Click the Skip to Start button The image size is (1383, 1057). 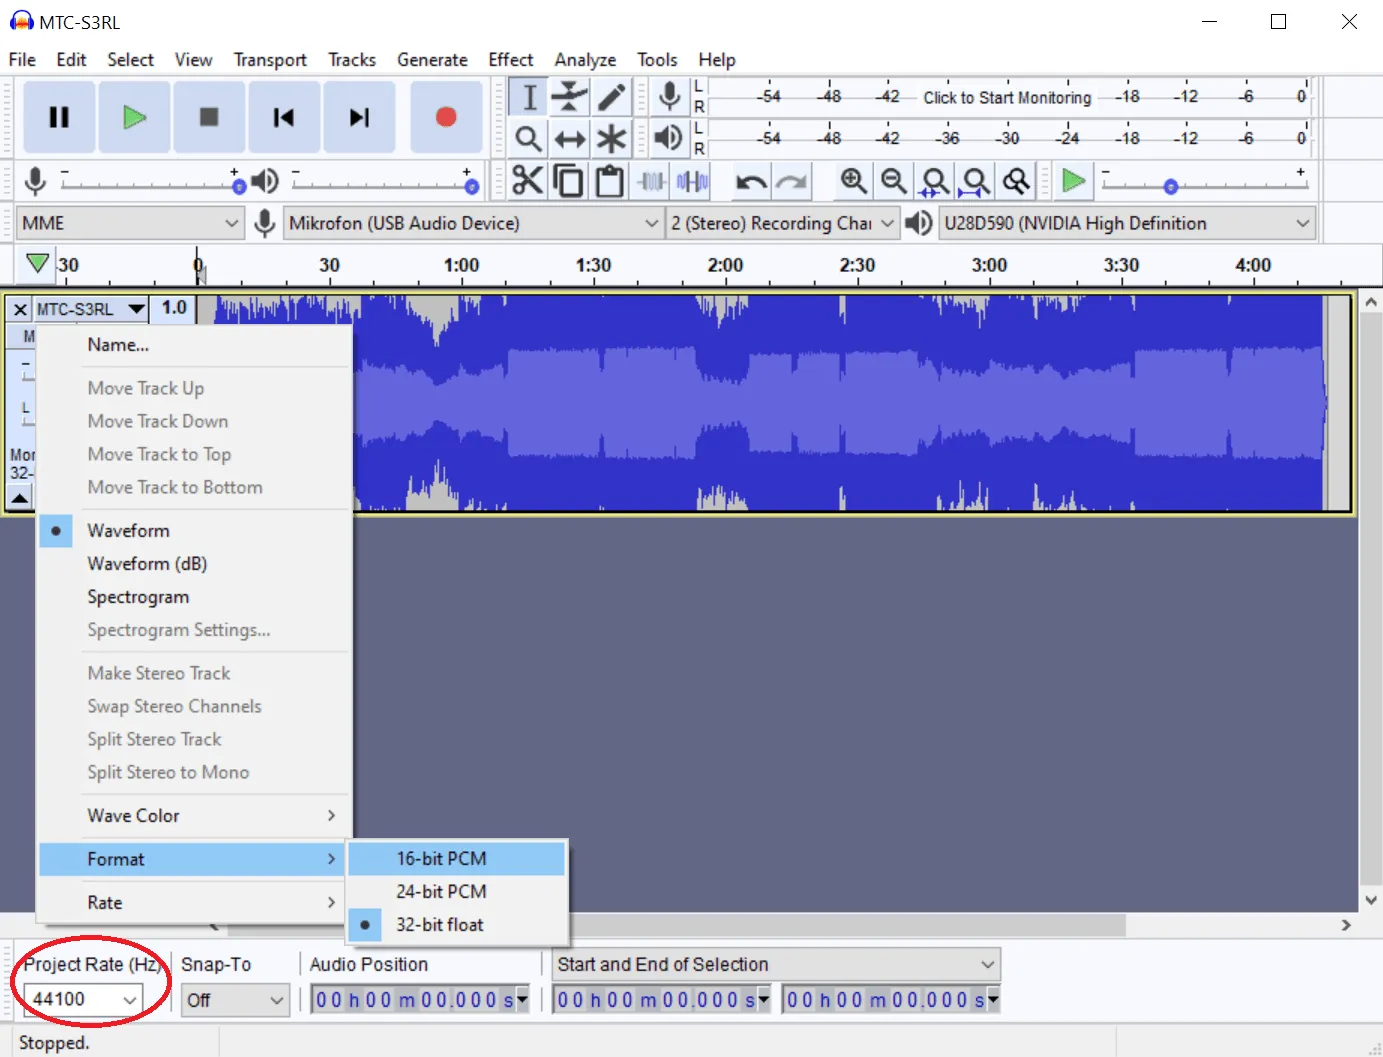pos(284,117)
